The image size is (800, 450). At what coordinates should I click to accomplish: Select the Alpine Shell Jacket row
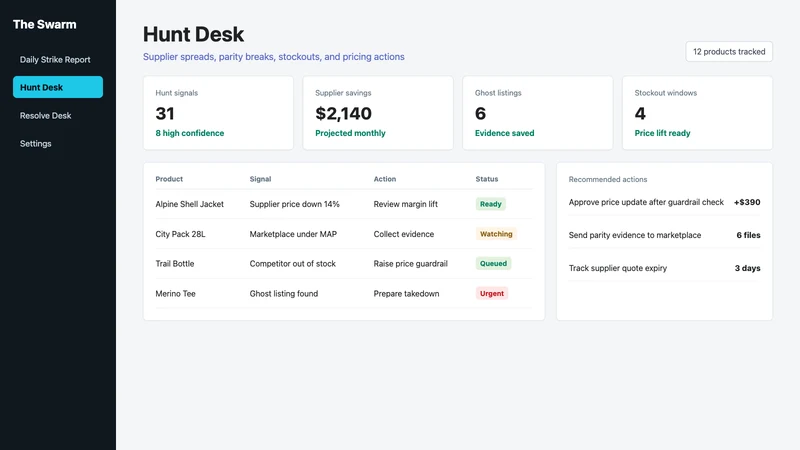(344, 204)
